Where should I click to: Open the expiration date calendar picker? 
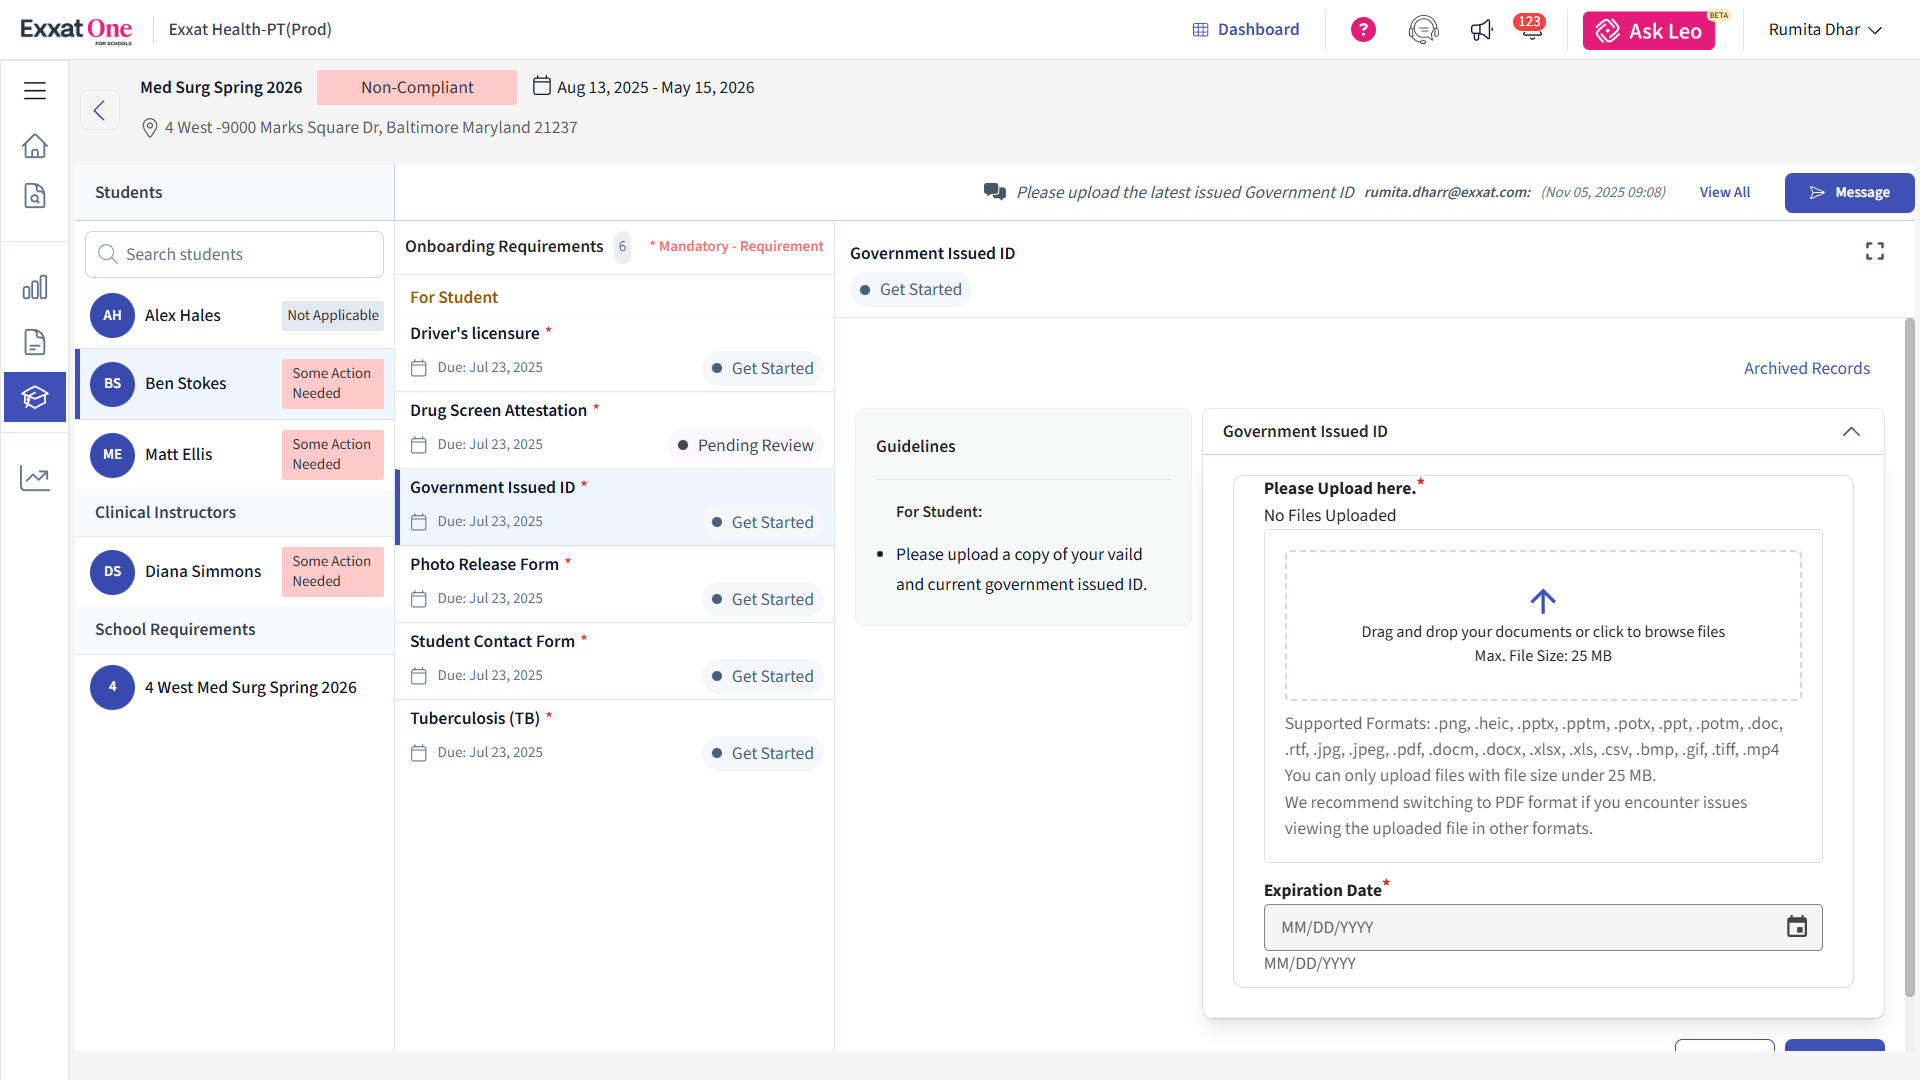pos(1797,927)
